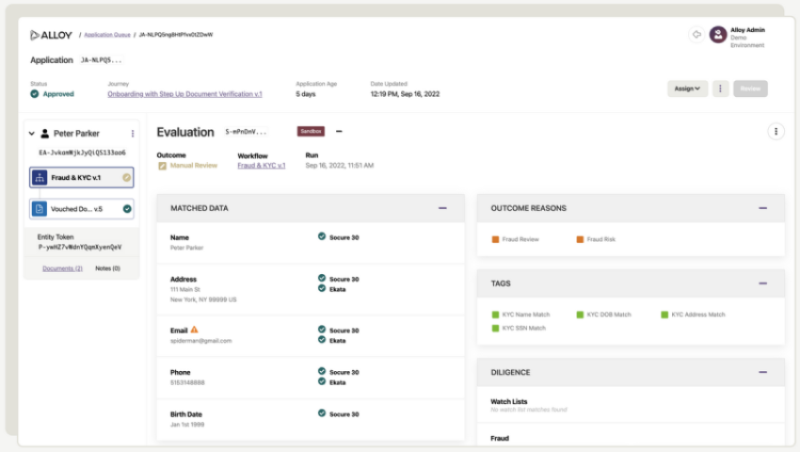Switch to Notes (0)
This screenshot has height=452, width=800.
tap(108, 268)
